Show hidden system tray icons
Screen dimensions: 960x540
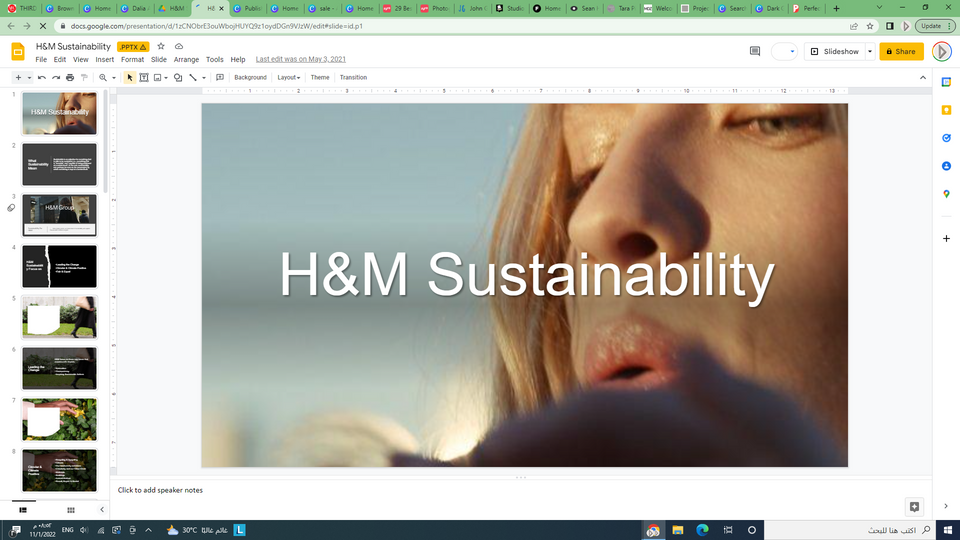pos(148,530)
